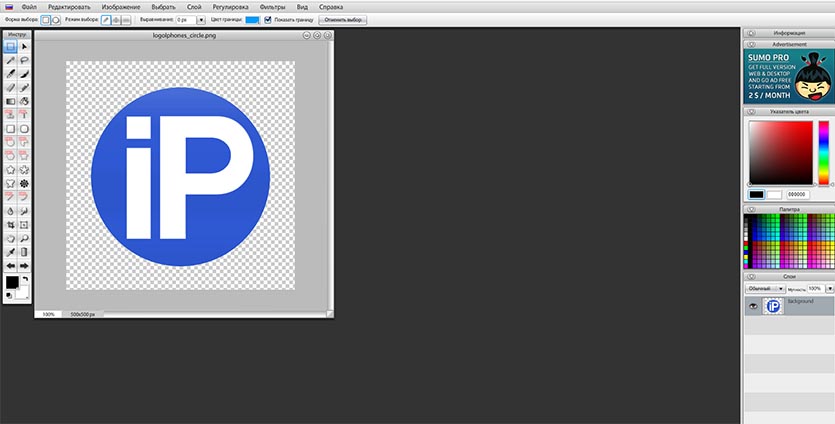Open the 'Редактировать' menu
This screenshot has width=835, height=424.
[69, 7]
